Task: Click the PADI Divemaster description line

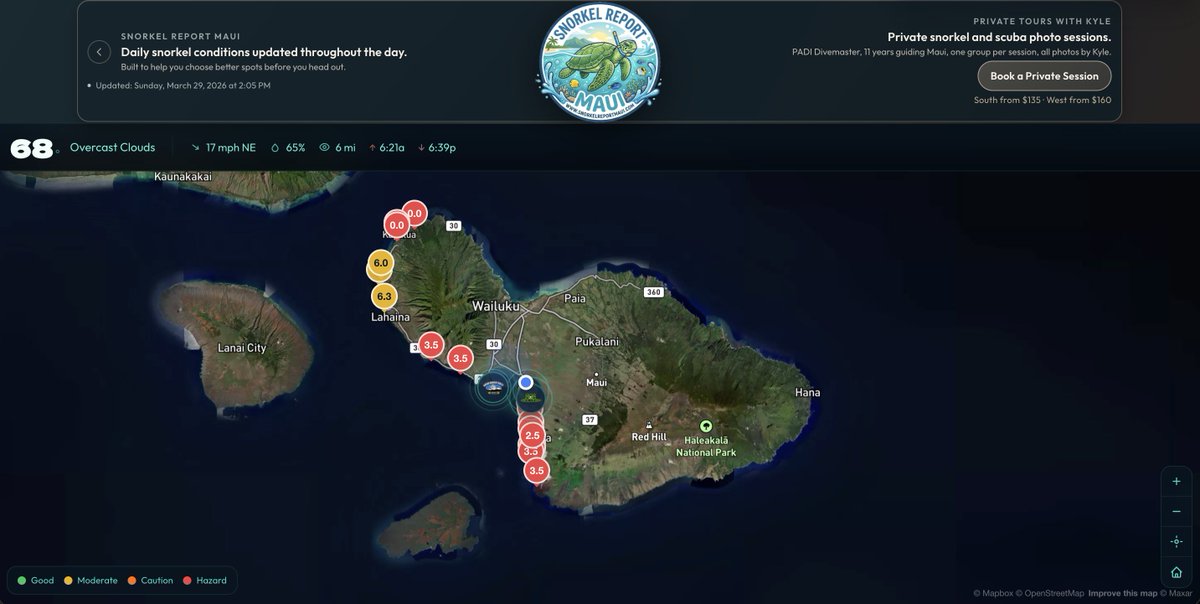Action: click(950, 52)
